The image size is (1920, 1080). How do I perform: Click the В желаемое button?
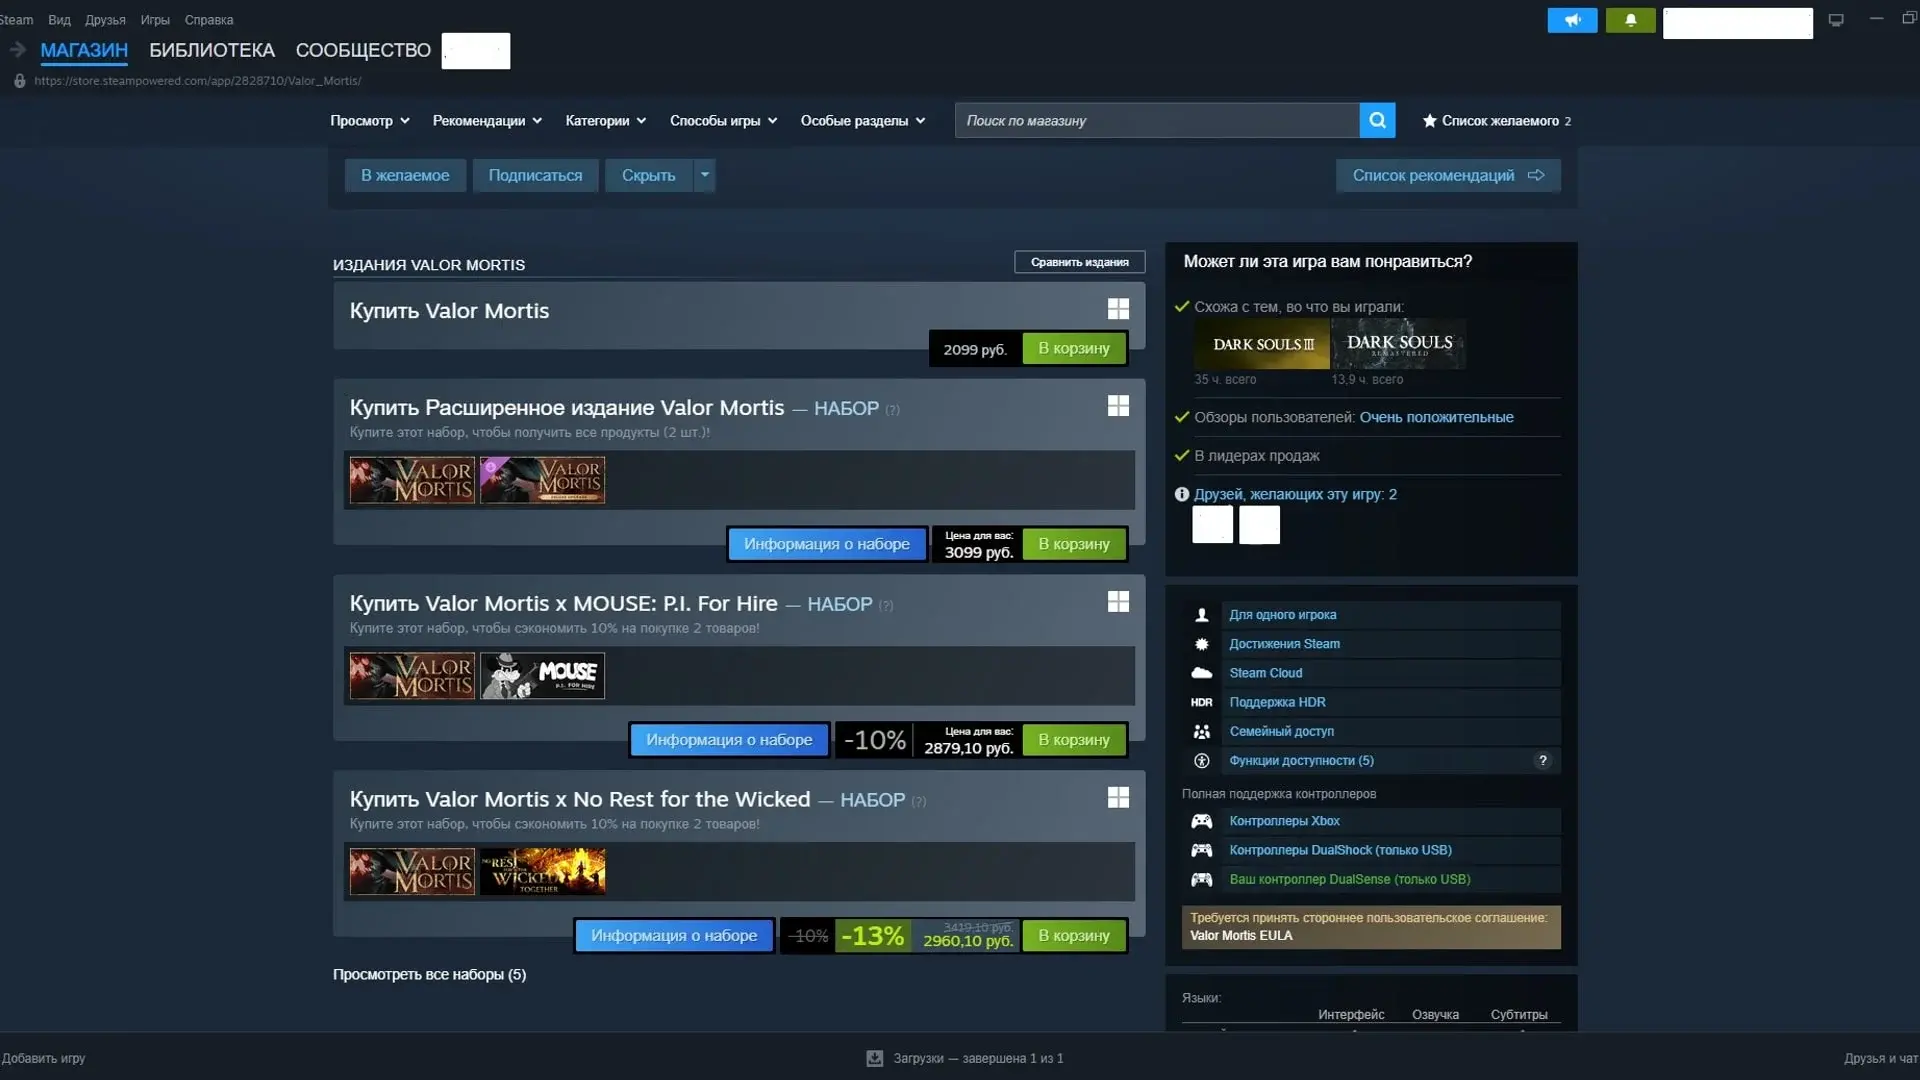pos(405,175)
